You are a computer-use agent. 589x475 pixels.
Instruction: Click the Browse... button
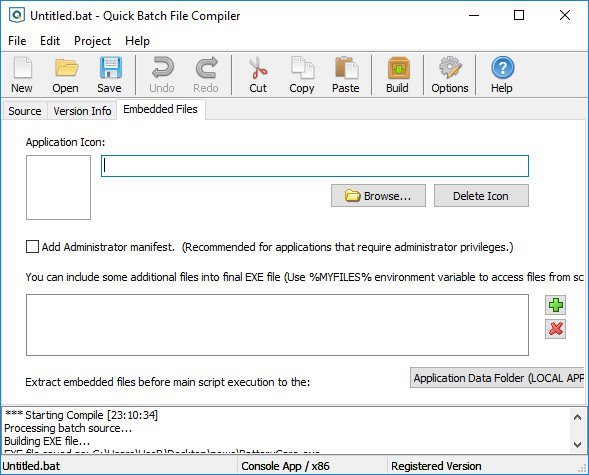[378, 196]
